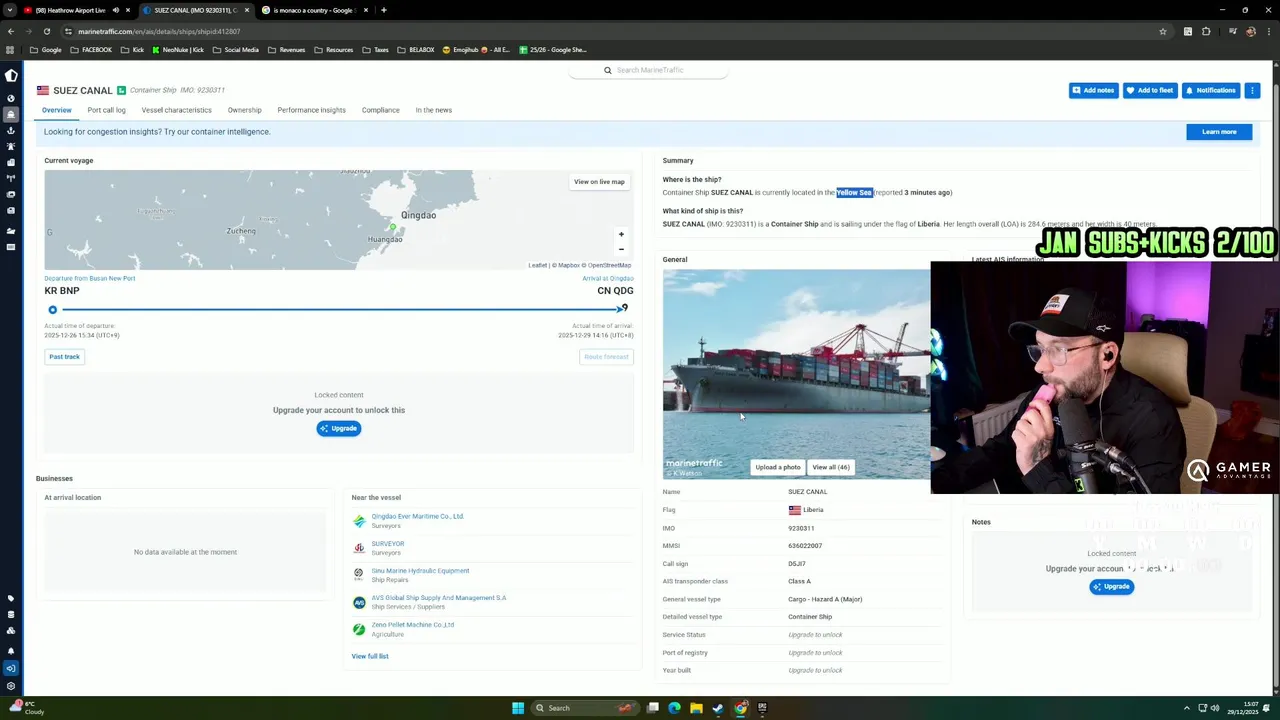Open Epic Games launcher from taskbar

pos(762,708)
